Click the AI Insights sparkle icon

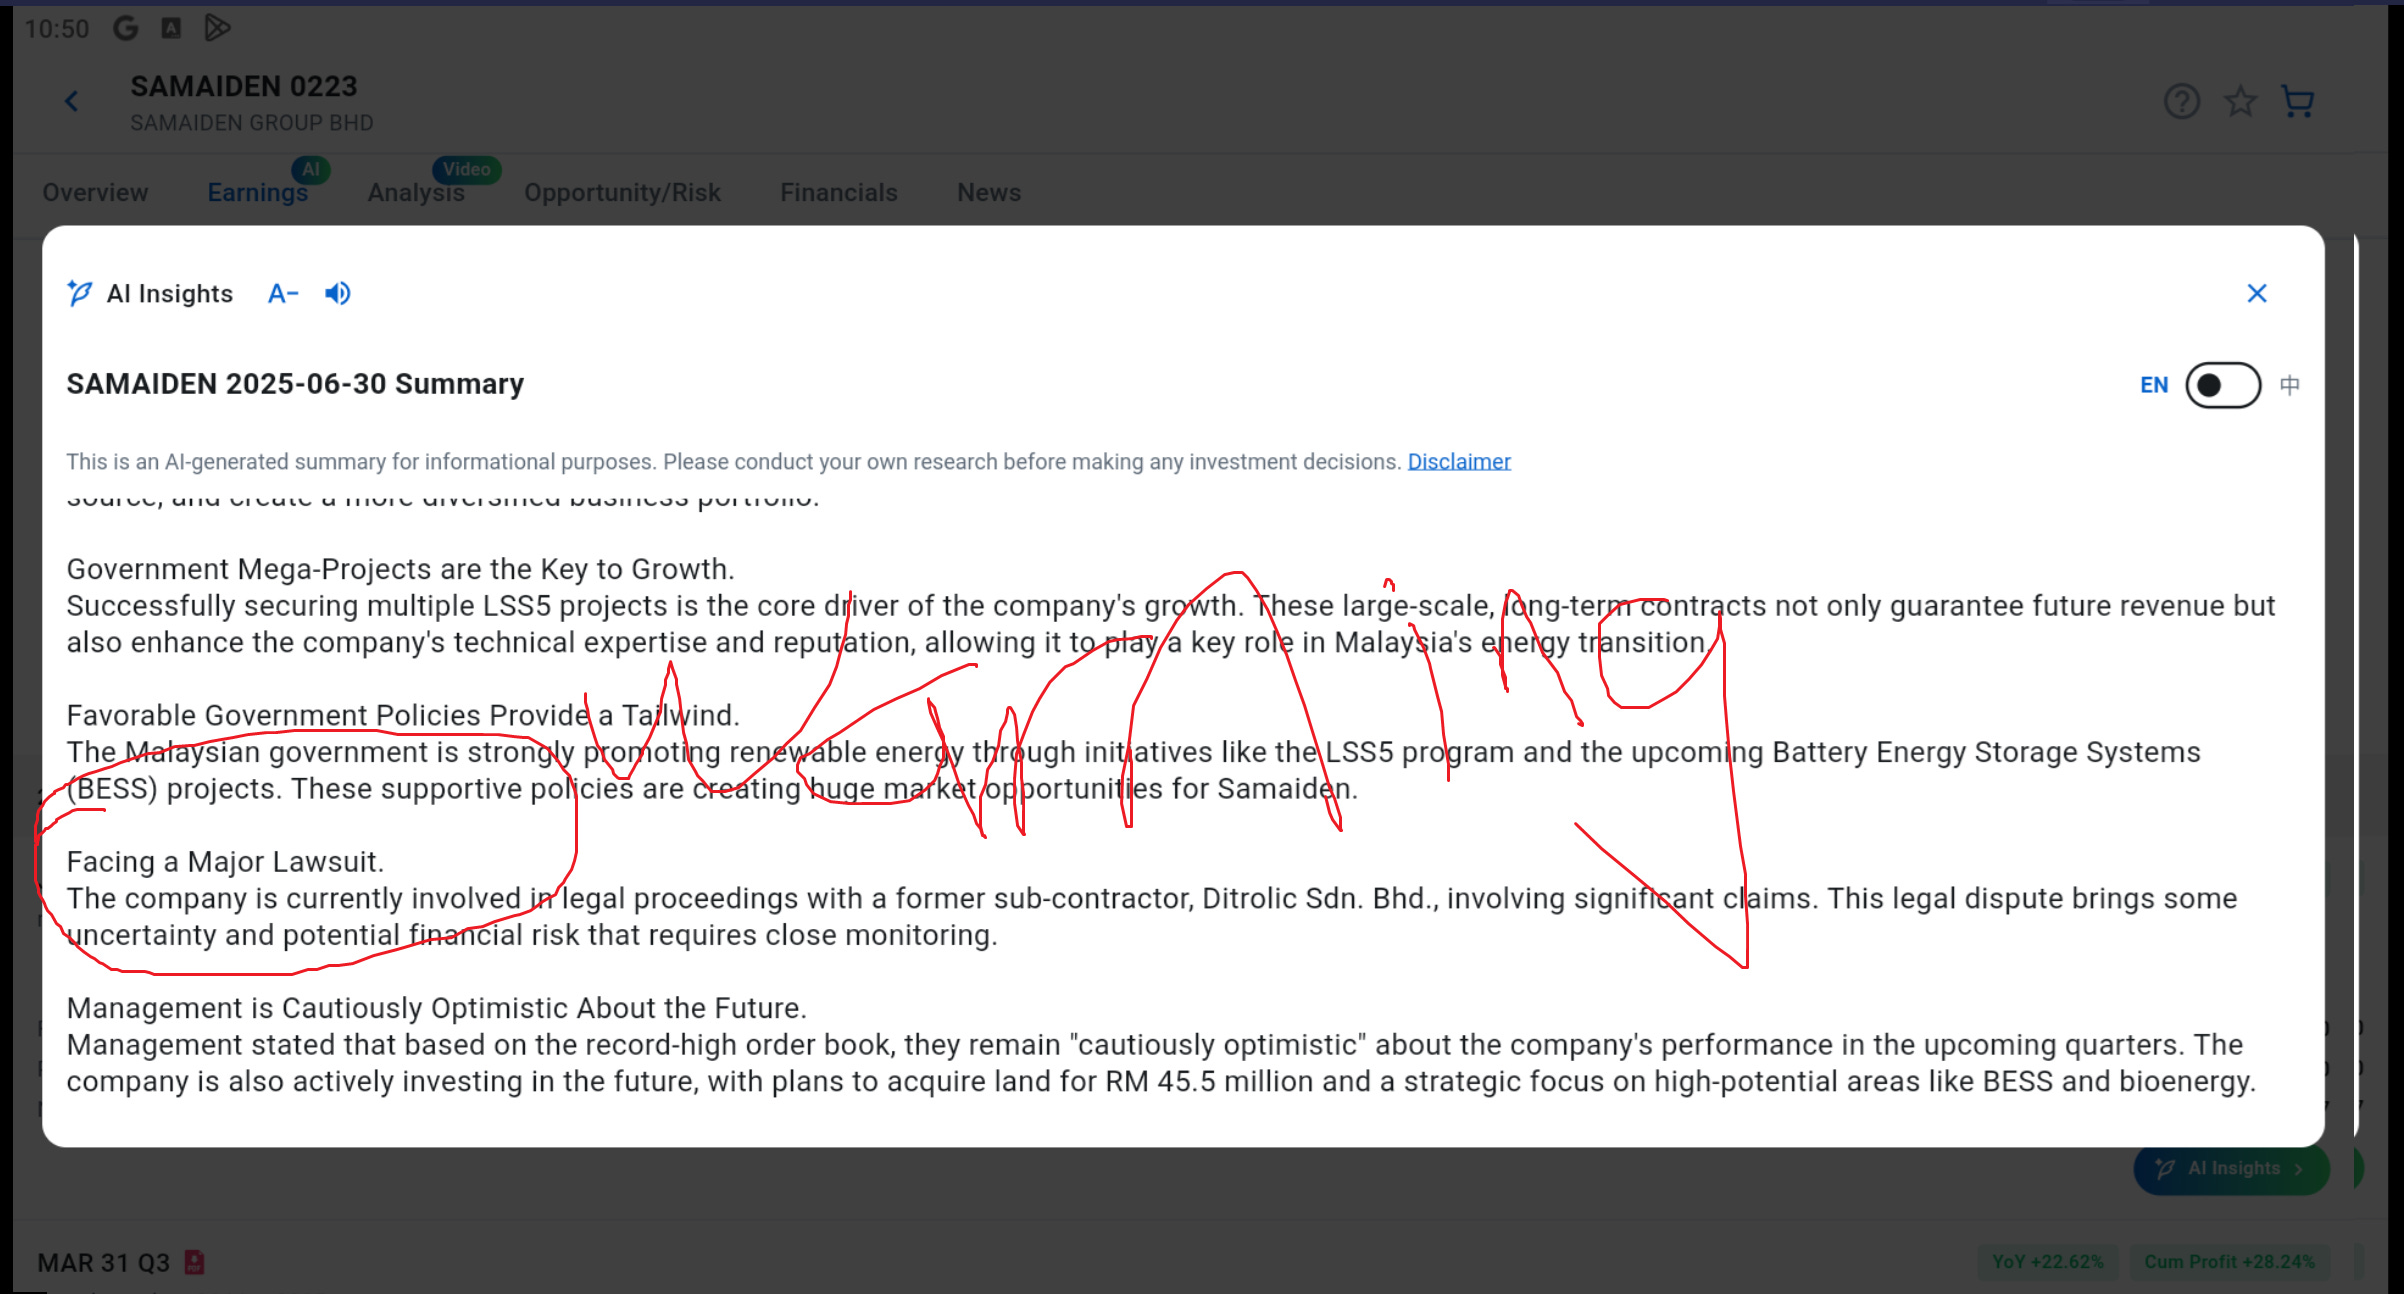80,293
